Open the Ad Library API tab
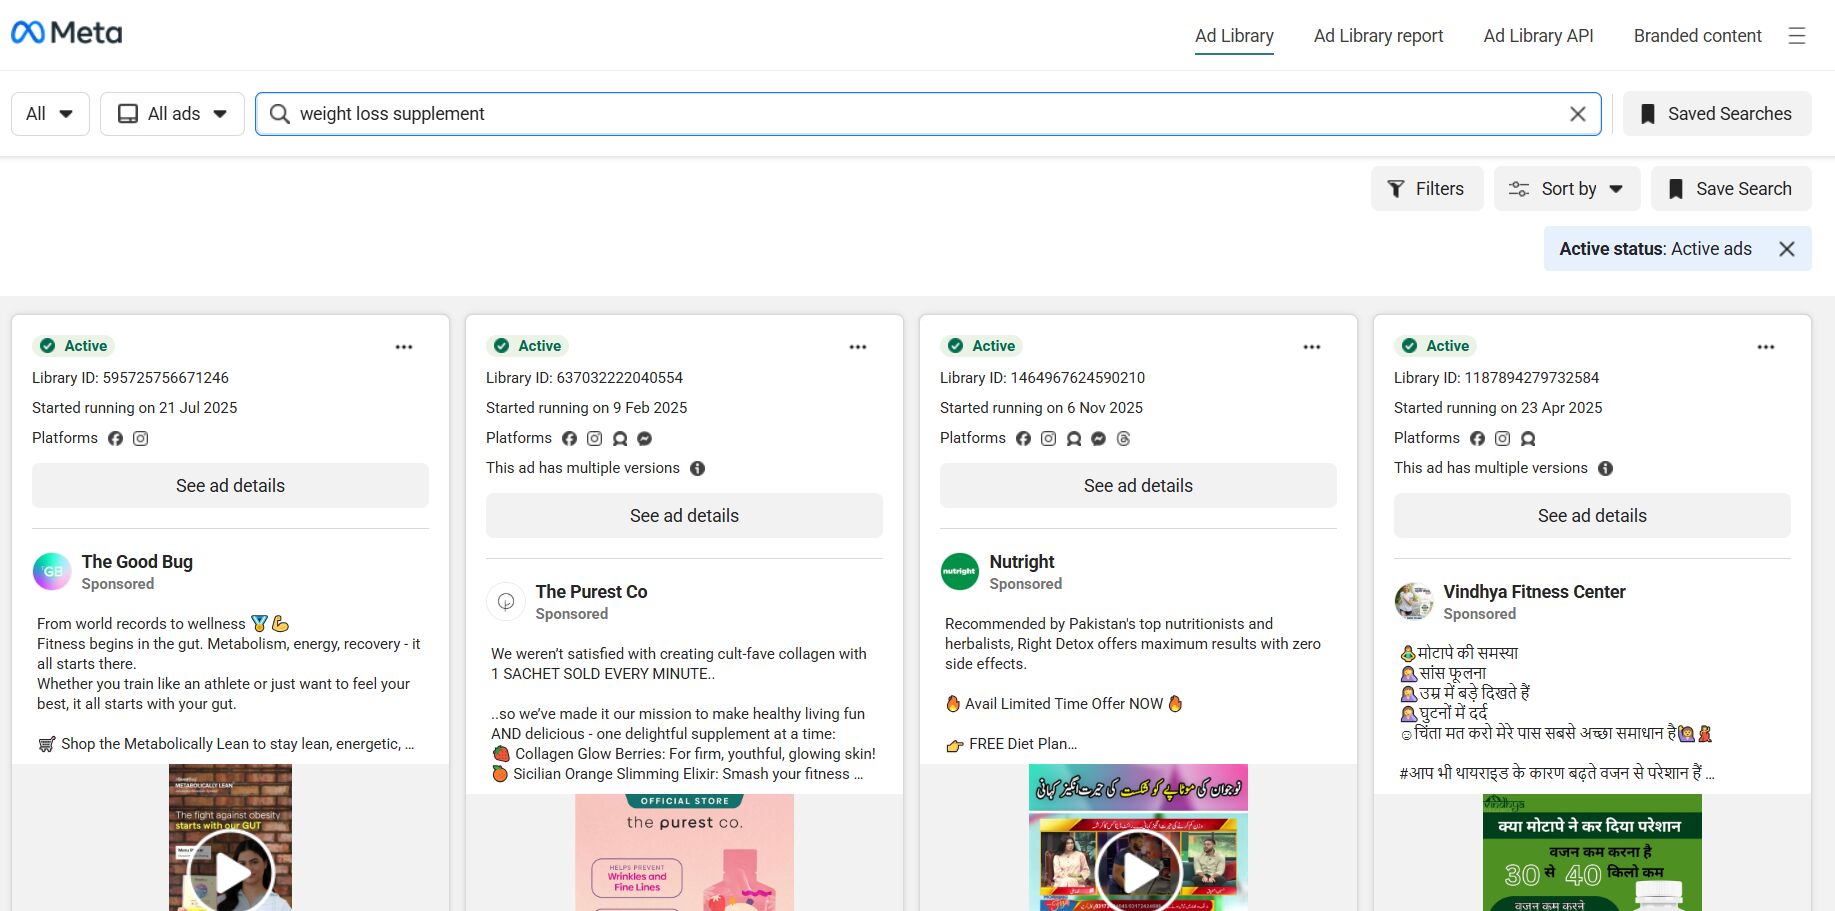 (1538, 36)
